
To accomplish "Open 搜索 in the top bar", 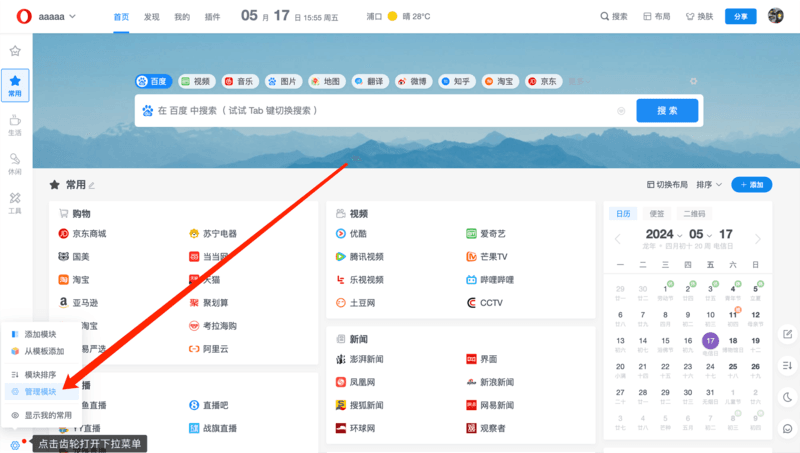I will coord(614,16).
